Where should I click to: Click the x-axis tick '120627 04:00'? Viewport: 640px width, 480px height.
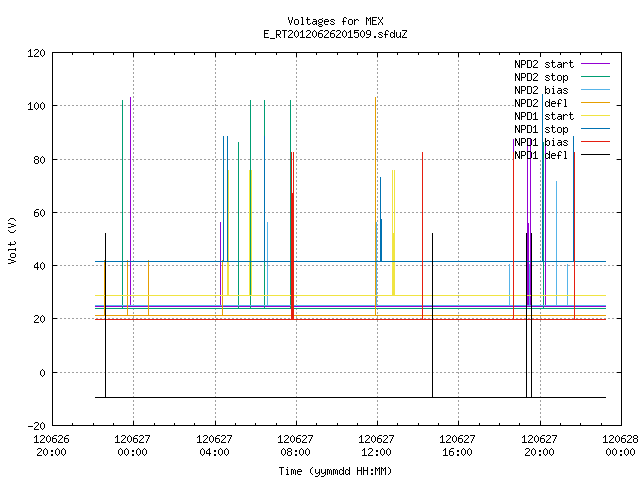(x=214, y=446)
